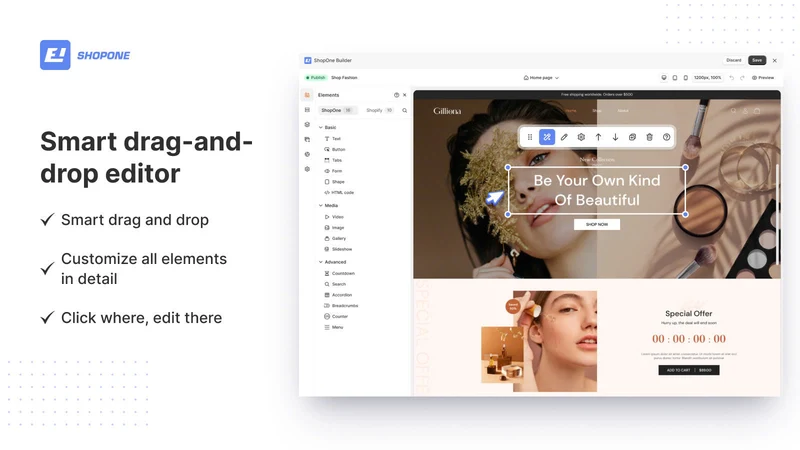Grab the drag handle in floating toolbar
The height and width of the screenshot is (450, 800).
530,137
